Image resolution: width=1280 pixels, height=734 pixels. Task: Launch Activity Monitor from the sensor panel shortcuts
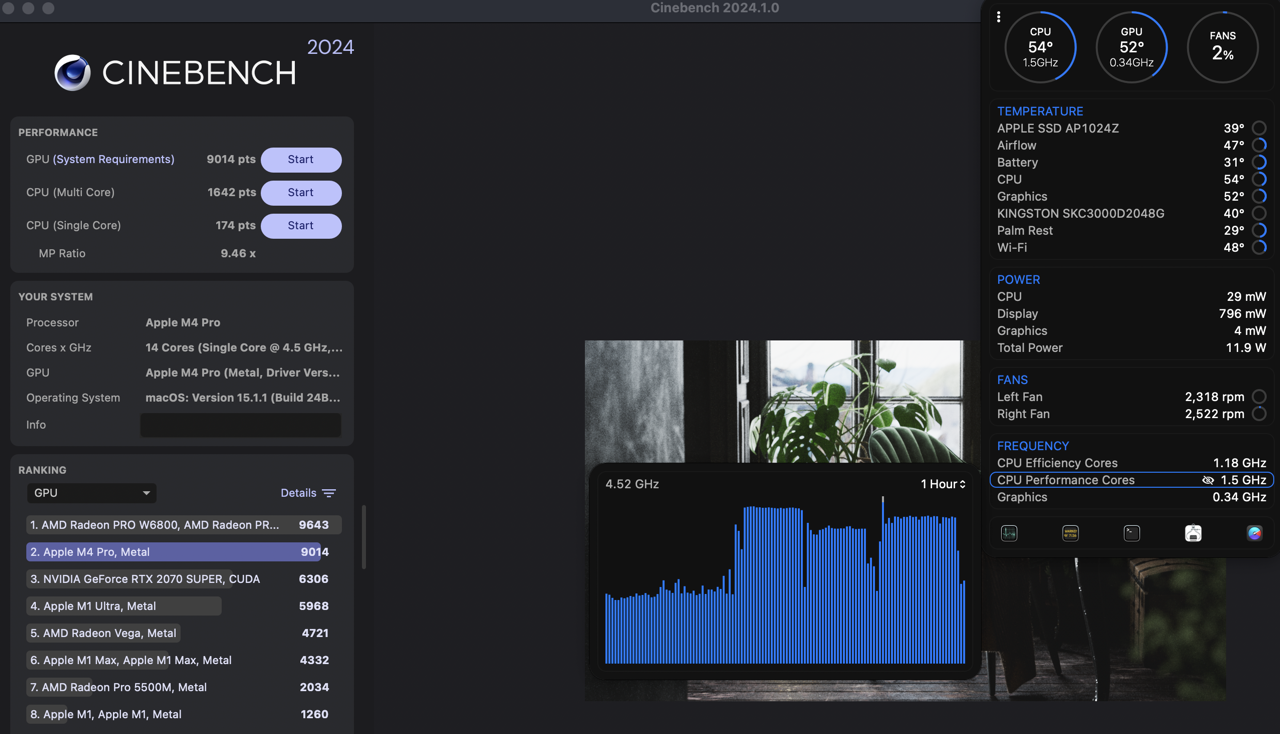[1009, 533]
